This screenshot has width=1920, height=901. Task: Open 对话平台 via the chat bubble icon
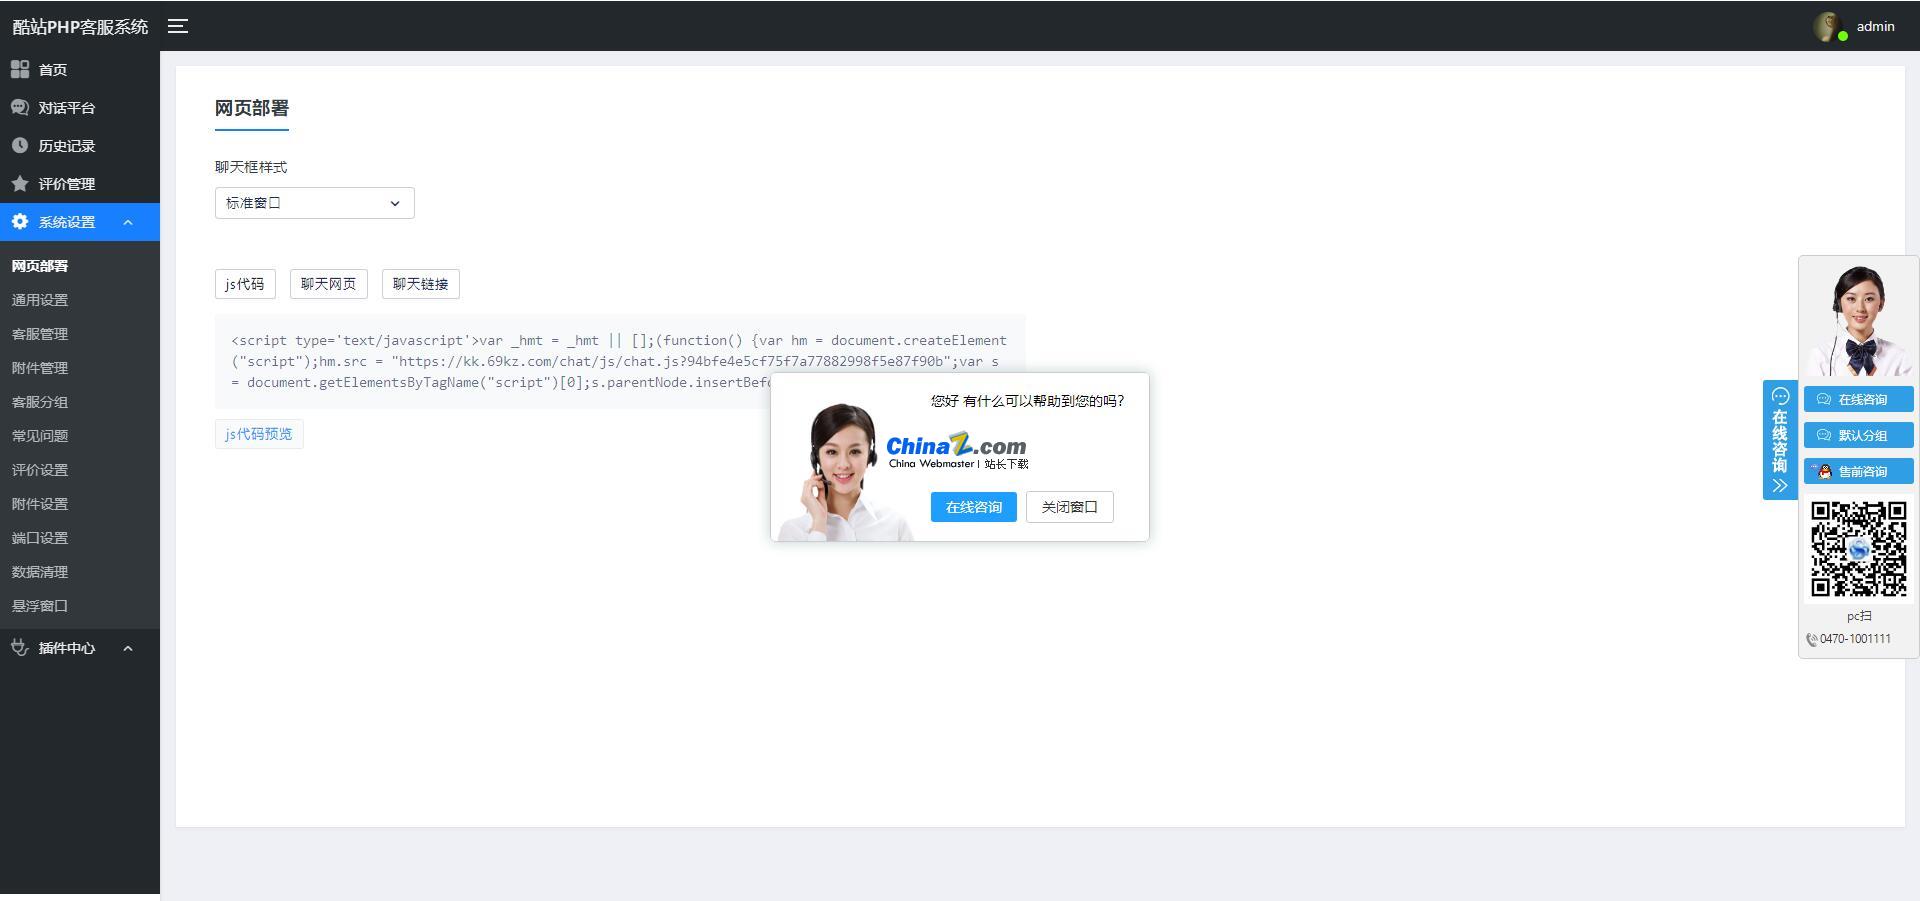20,107
